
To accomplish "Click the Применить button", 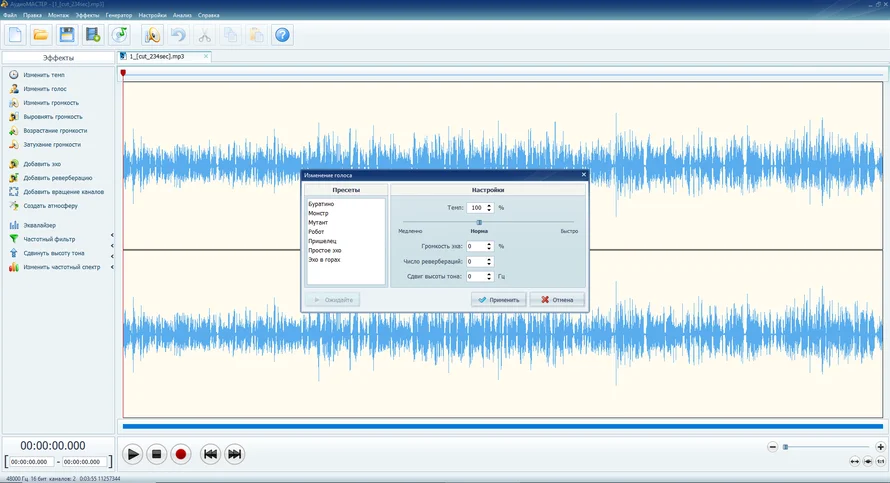I will click(x=499, y=300).
